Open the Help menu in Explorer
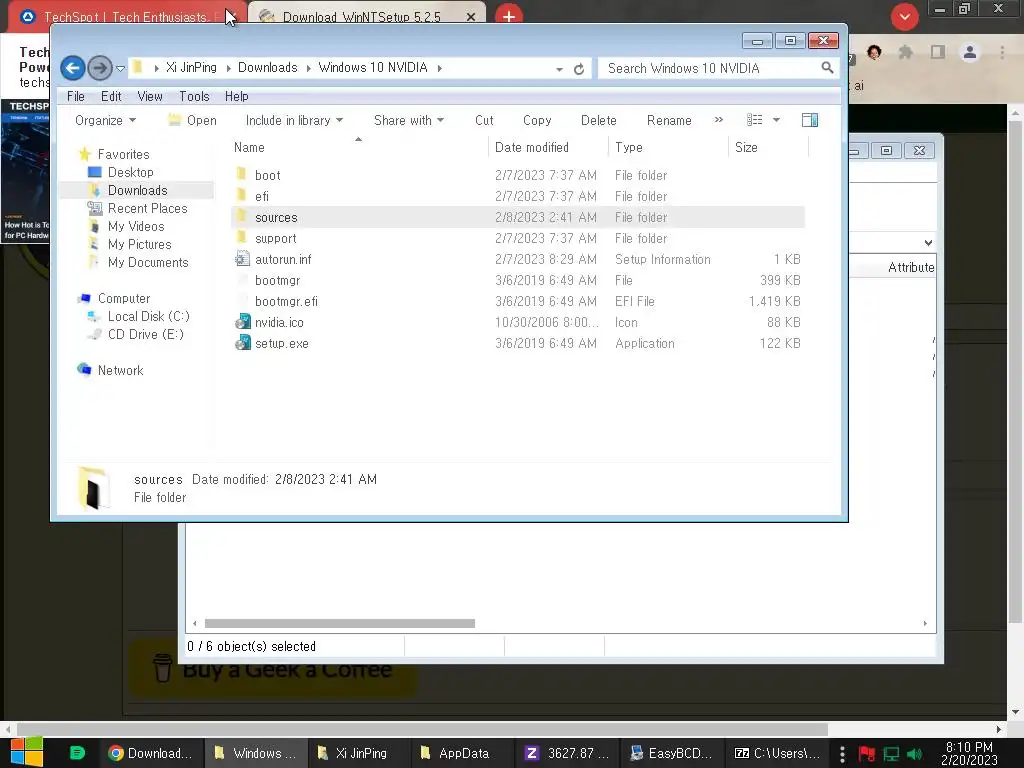The height and width of the screenshot is (768, 1024). [236, 96]
